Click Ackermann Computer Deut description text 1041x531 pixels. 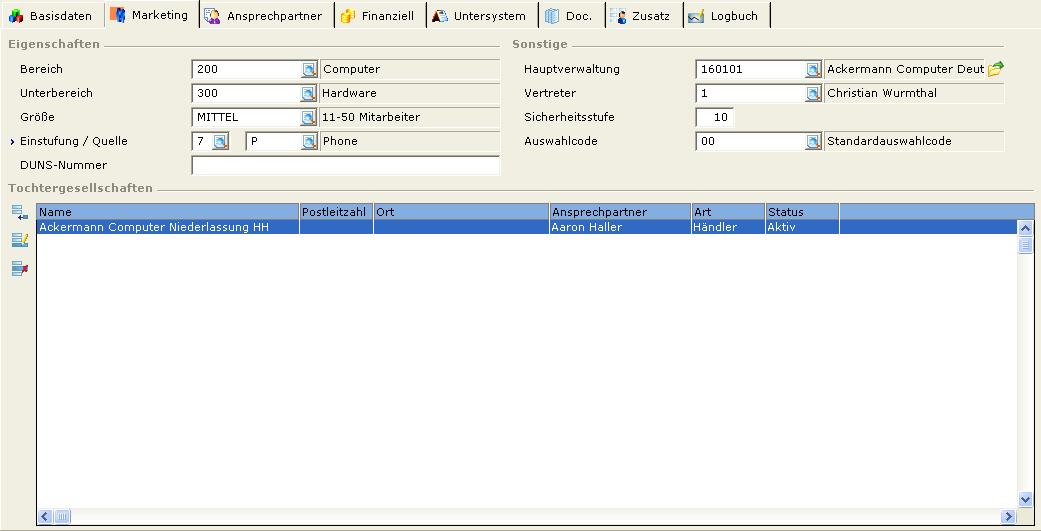906,69
